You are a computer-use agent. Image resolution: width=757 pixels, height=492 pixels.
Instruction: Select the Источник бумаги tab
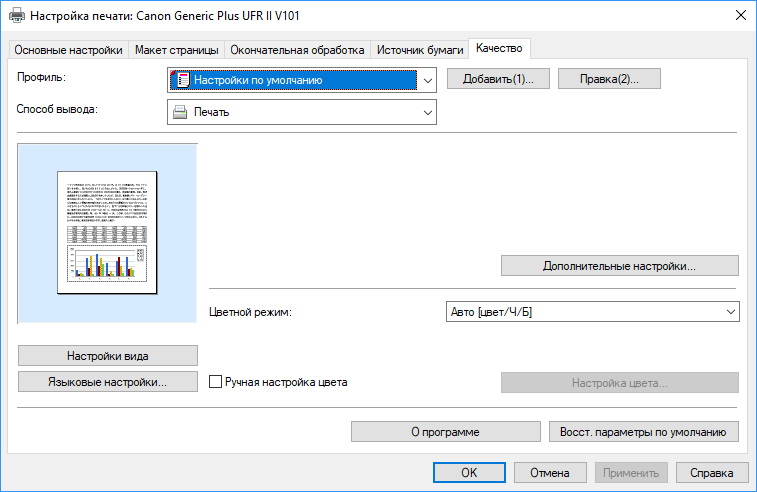tap(420, 50)
